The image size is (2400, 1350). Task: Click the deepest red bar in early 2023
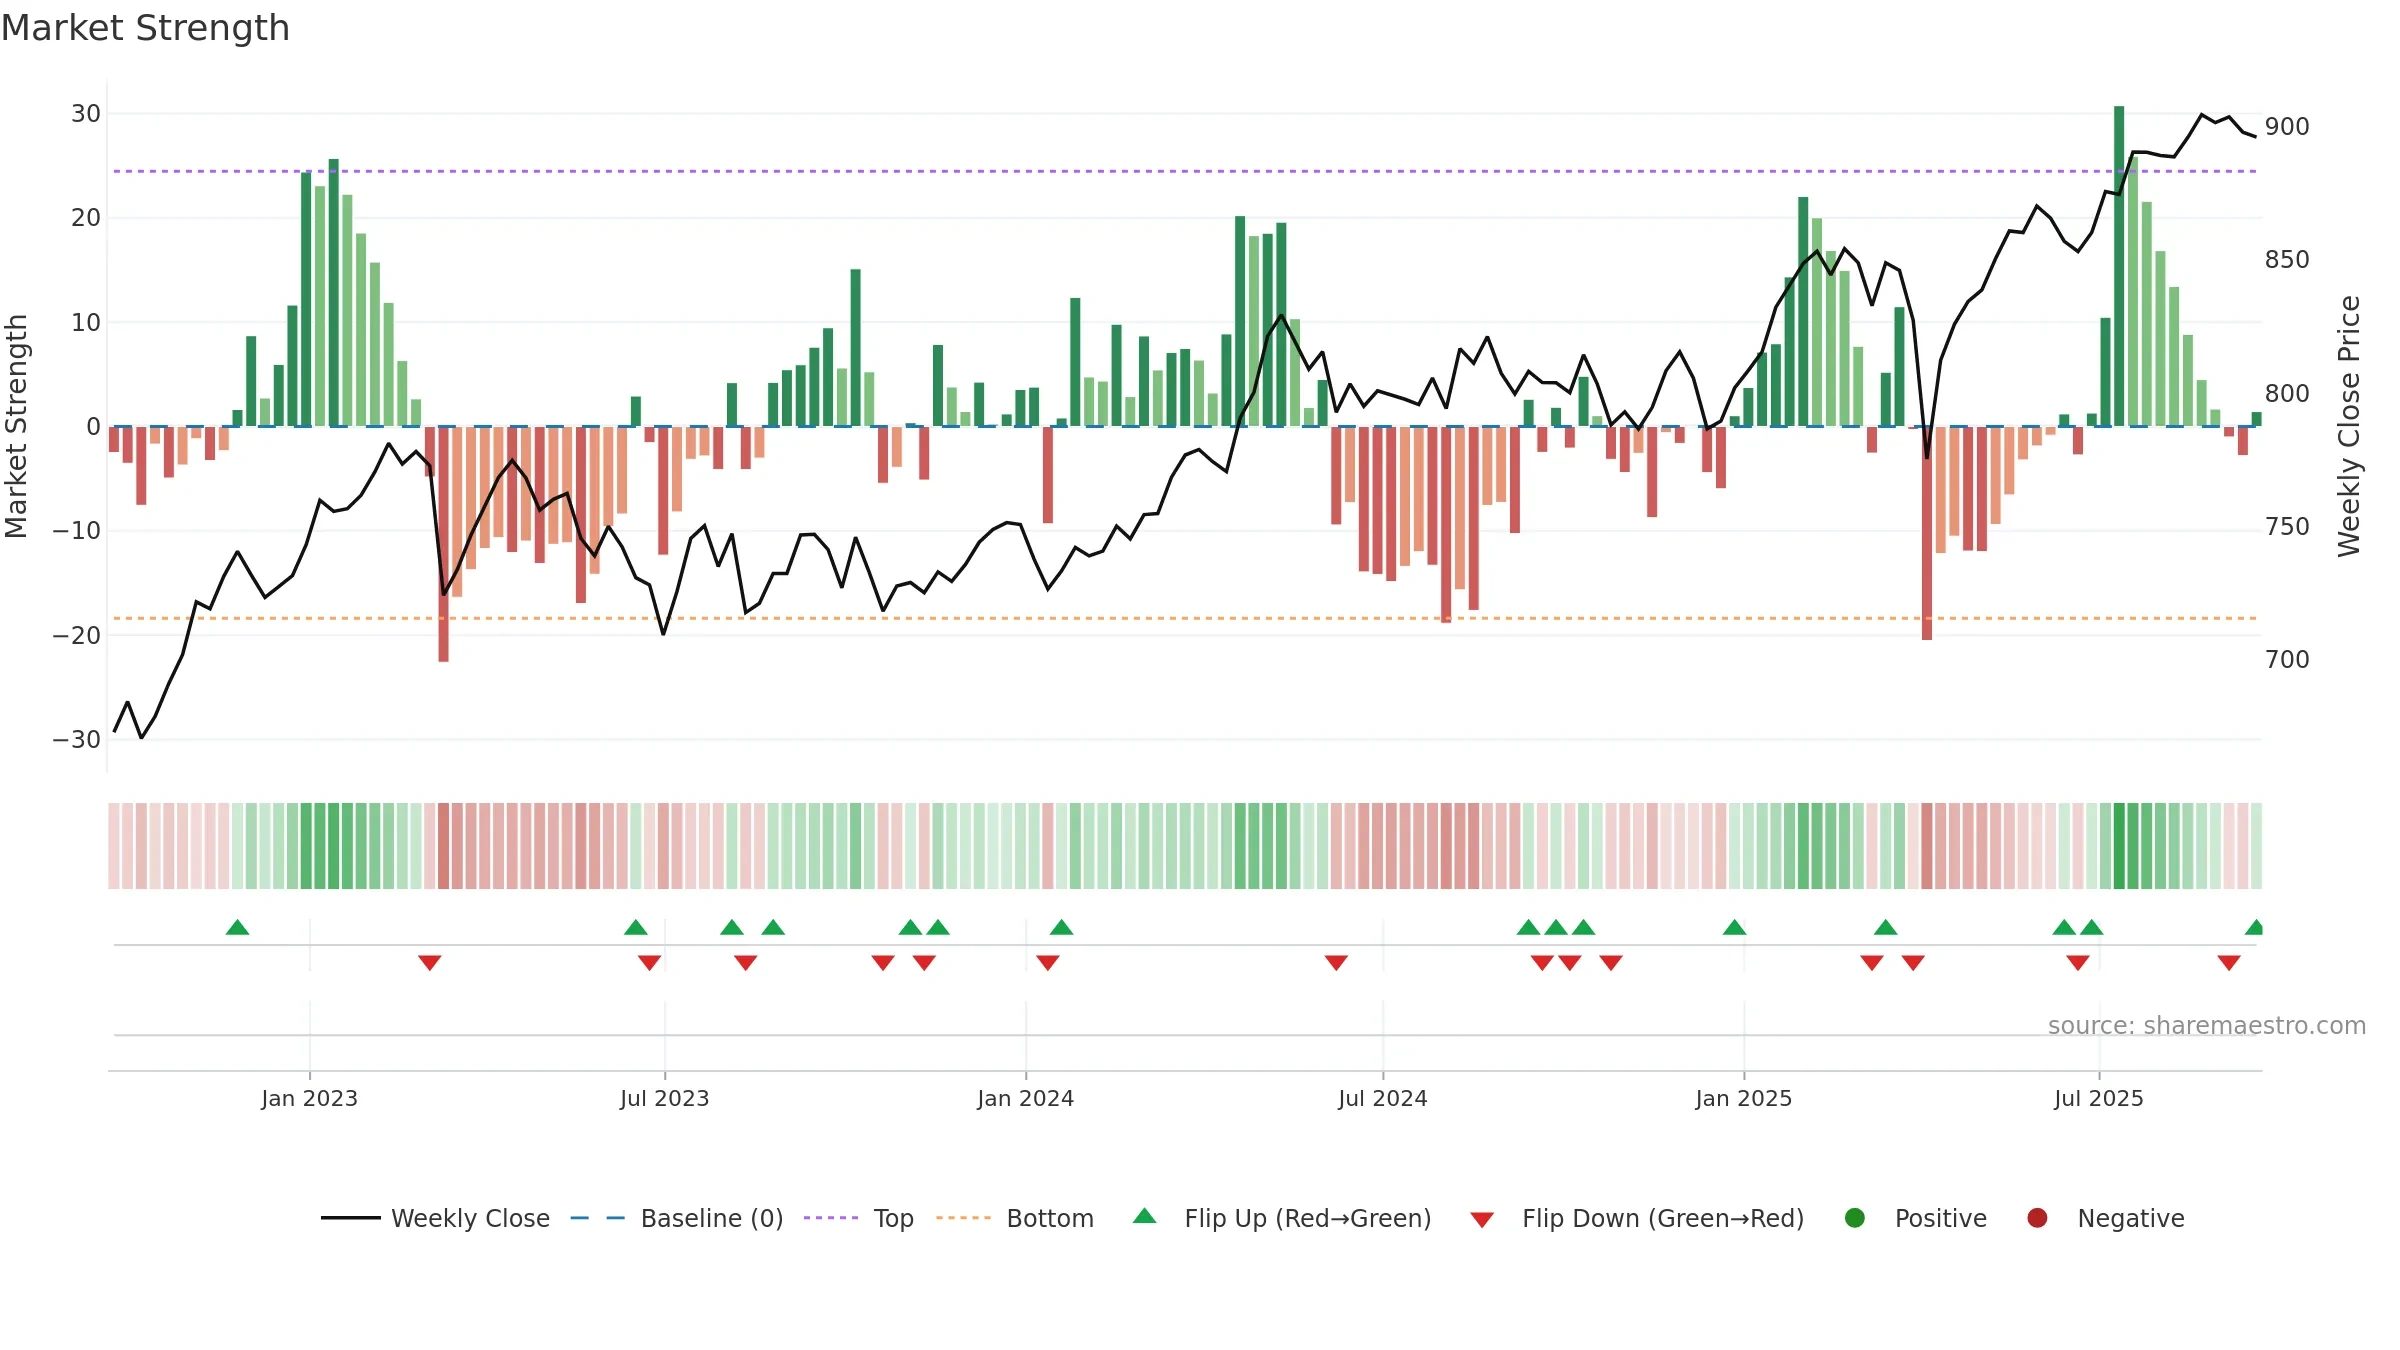444,544
